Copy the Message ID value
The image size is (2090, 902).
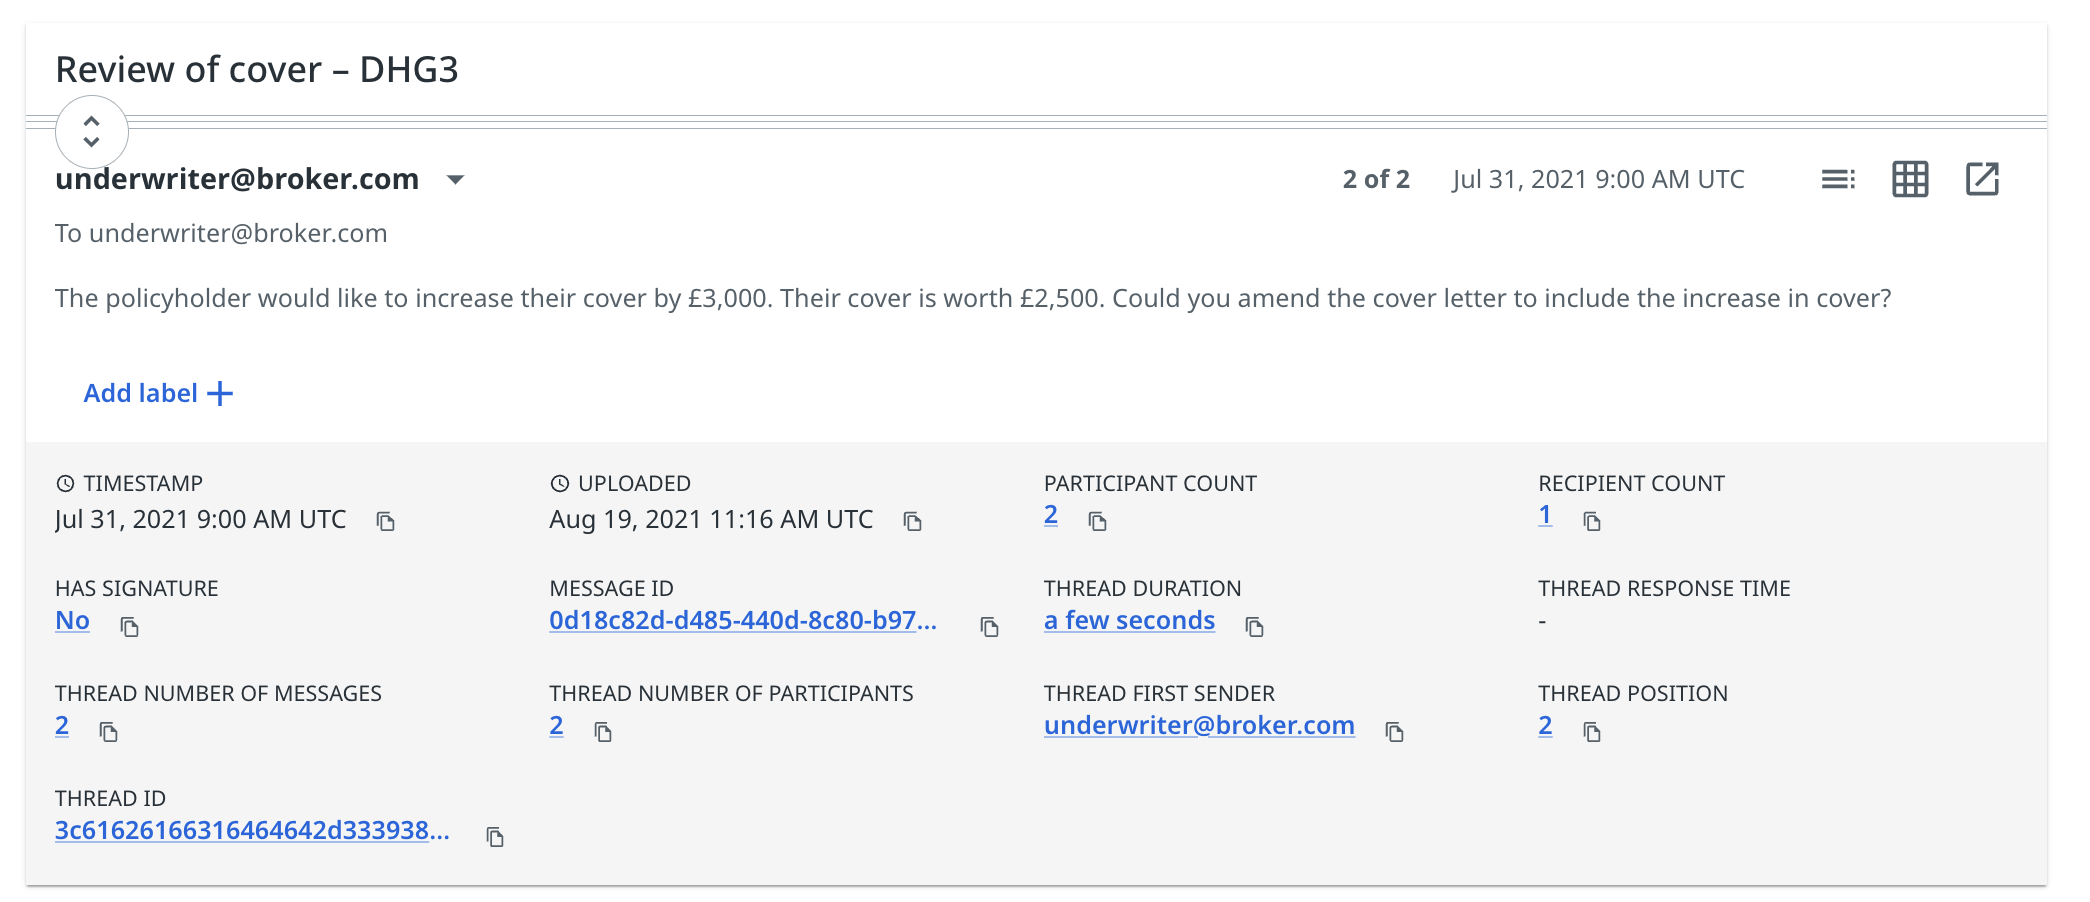[x=989, y=627]
